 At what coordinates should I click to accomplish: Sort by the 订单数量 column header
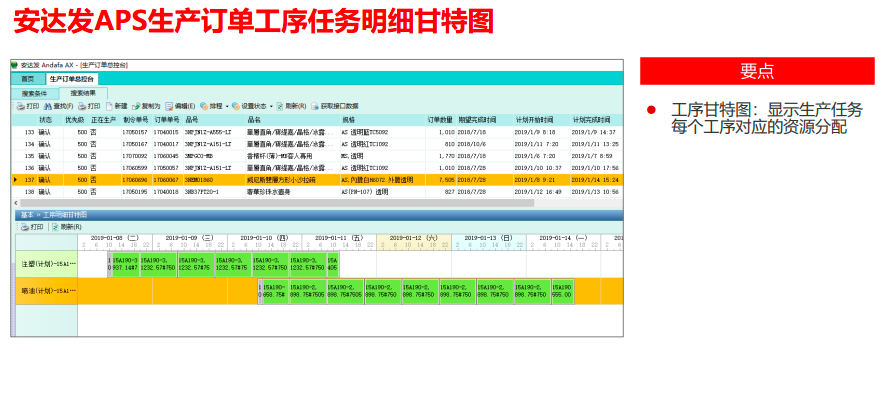[440, 120]
